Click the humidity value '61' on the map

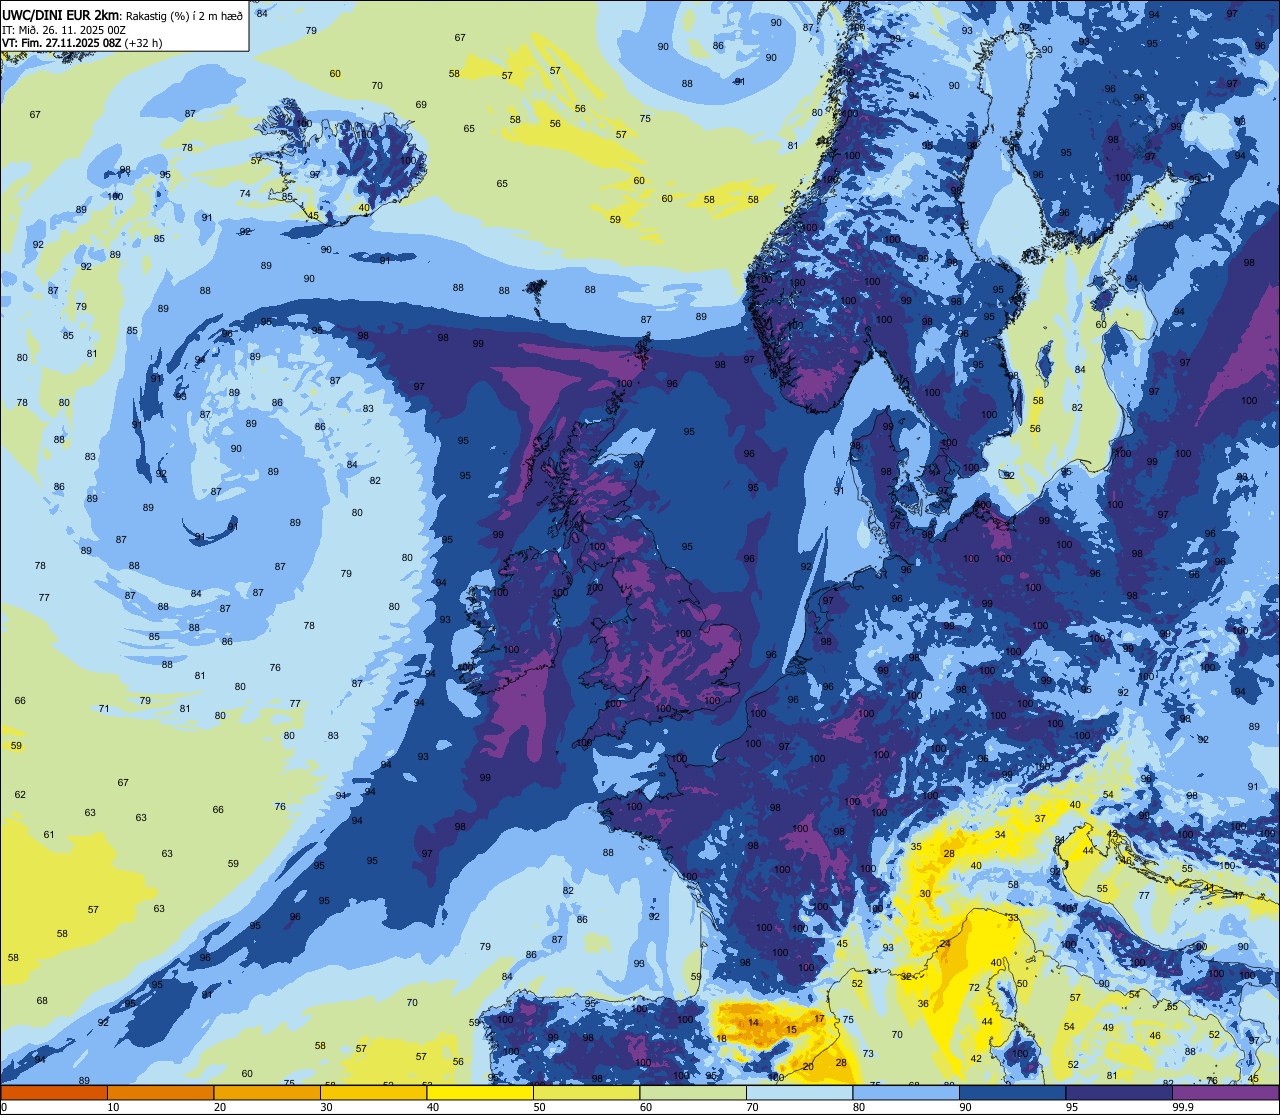click(49, 834)
